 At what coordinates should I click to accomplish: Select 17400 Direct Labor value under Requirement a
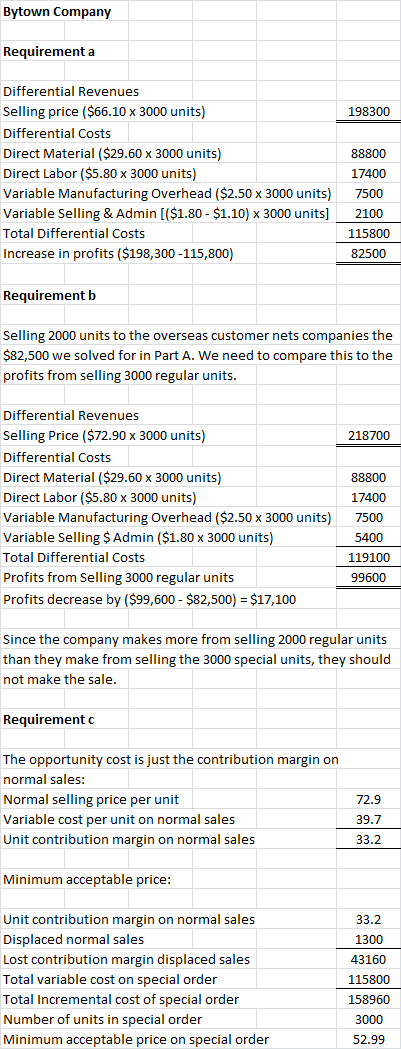click(x=369, y=173)
